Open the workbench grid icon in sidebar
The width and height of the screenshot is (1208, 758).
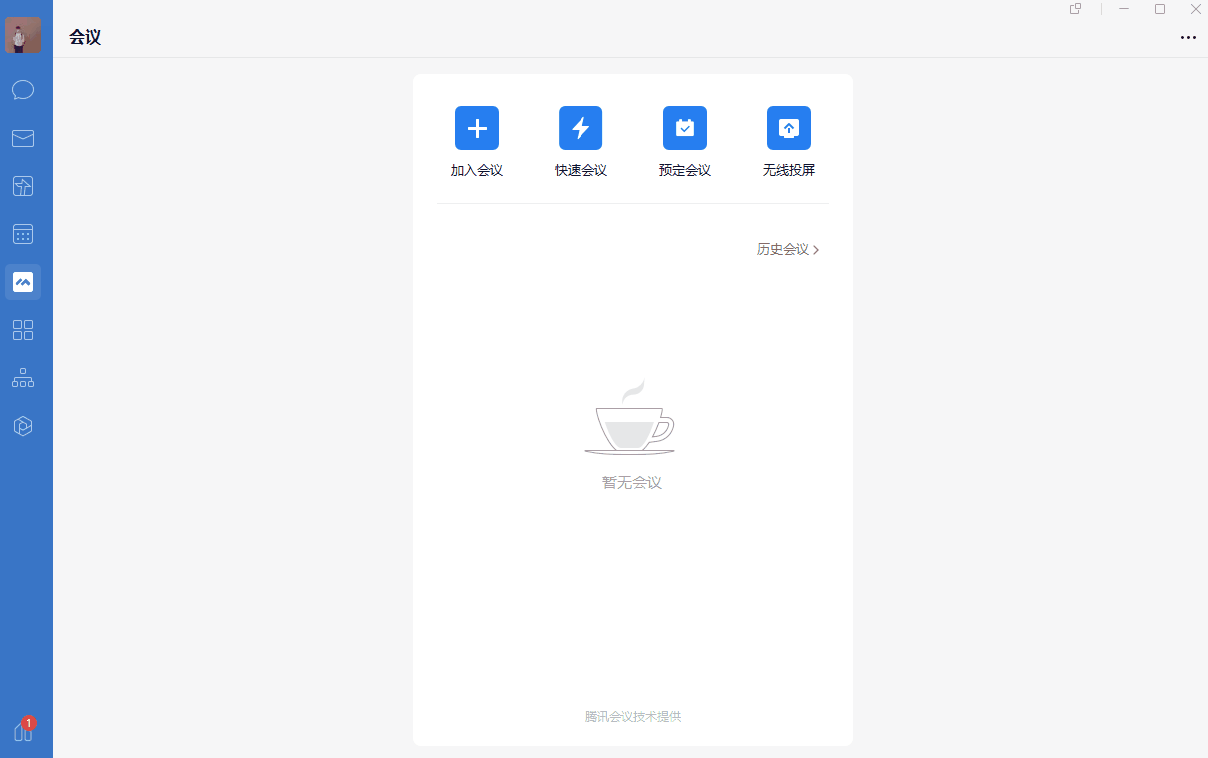(x=23, y=330)
